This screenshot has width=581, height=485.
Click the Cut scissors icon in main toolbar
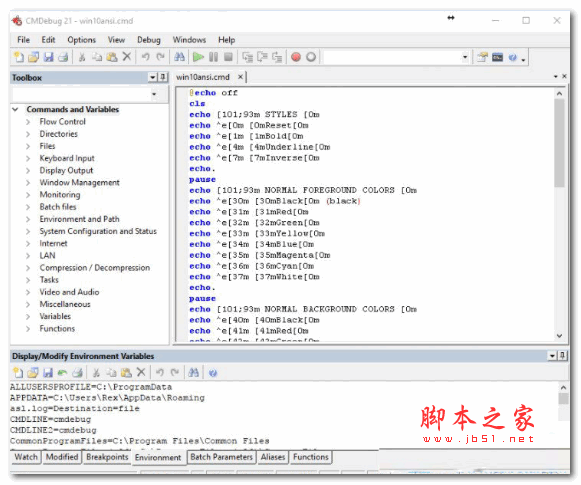click(x=82, y=57)
